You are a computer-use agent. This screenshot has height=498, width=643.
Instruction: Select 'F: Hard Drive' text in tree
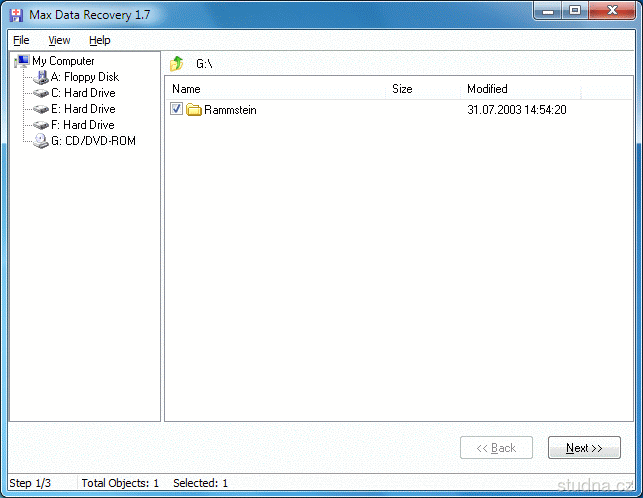83,125
